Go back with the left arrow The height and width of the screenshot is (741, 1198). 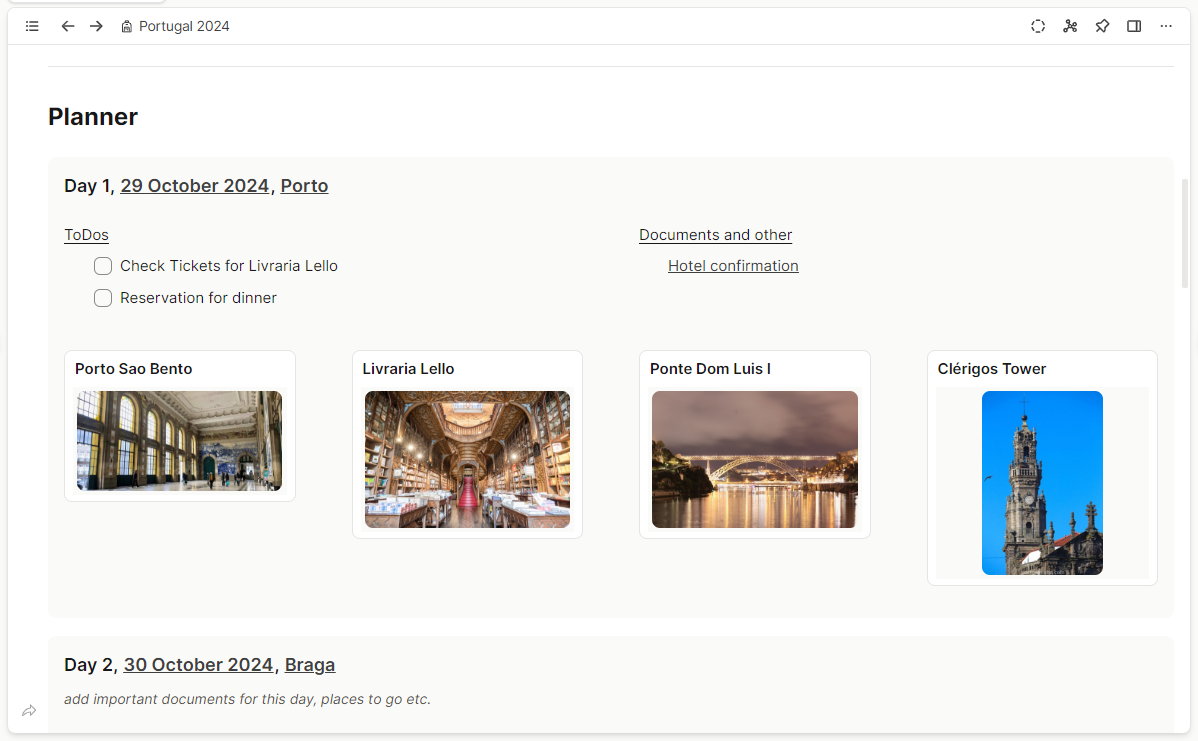tap(68, 26)
